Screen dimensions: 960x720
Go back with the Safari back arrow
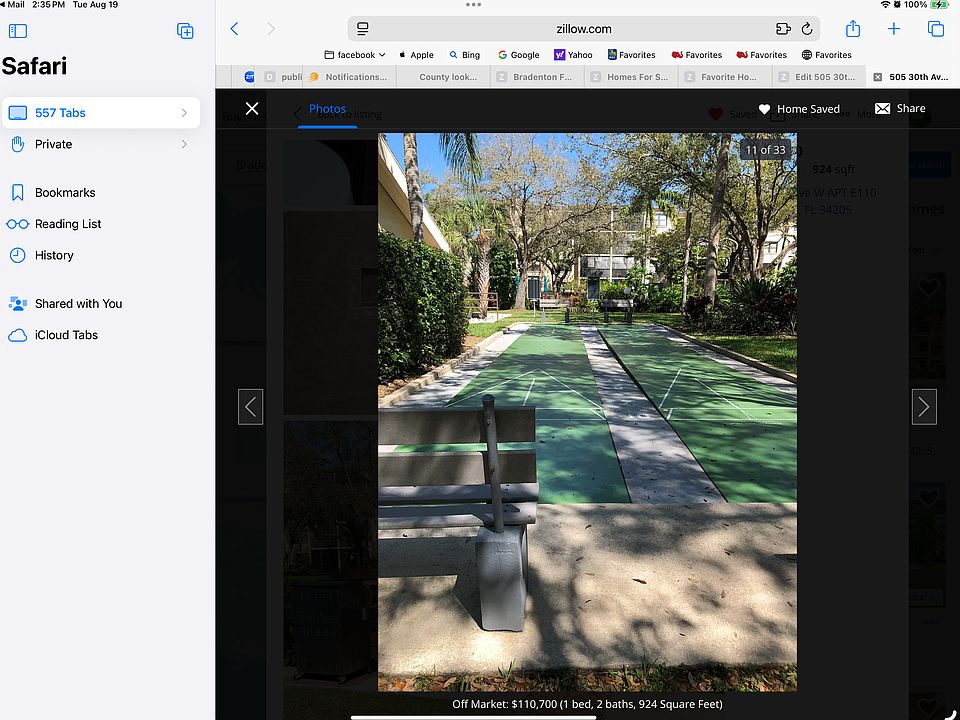tap(234, 29)
